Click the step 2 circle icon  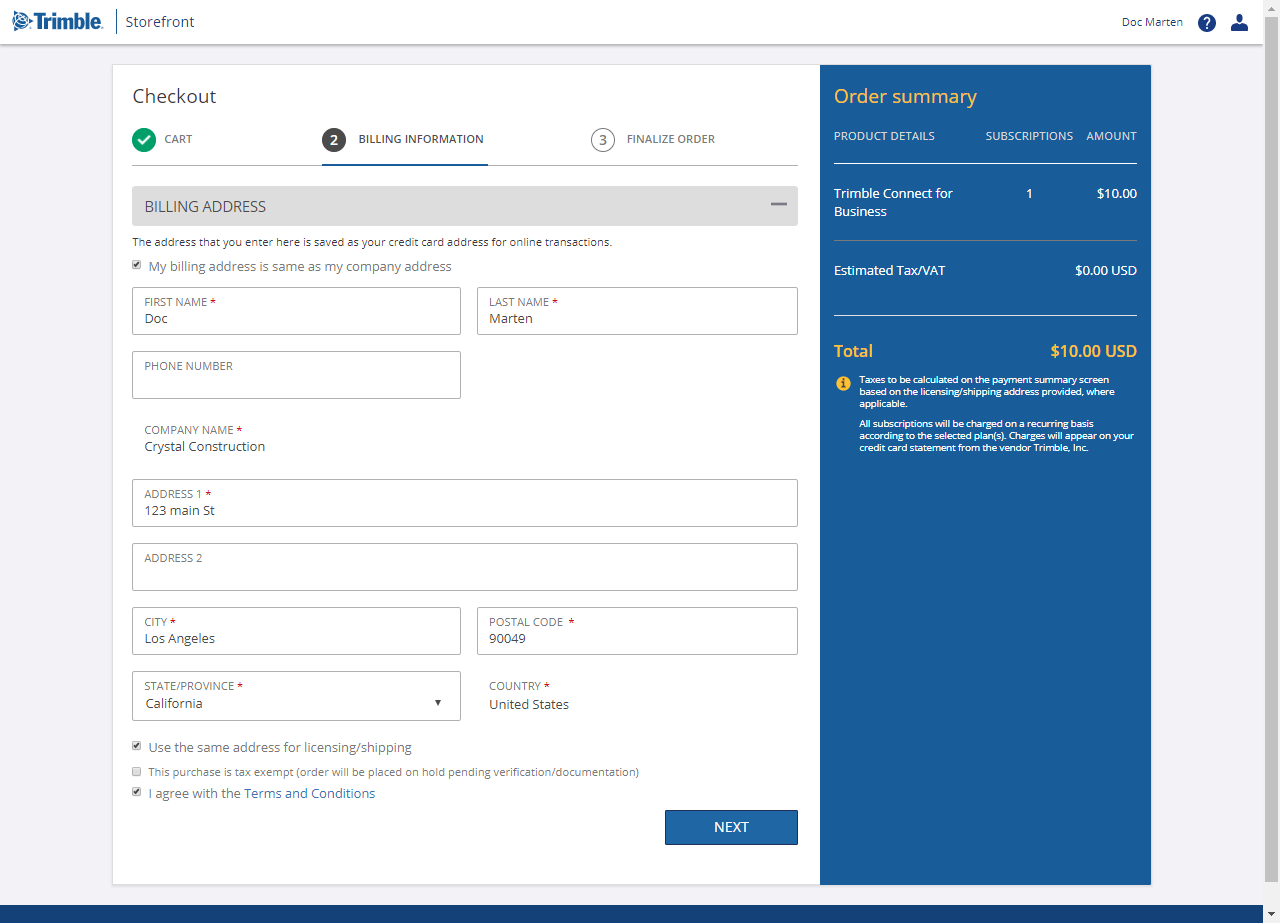(x=334, y=140)
